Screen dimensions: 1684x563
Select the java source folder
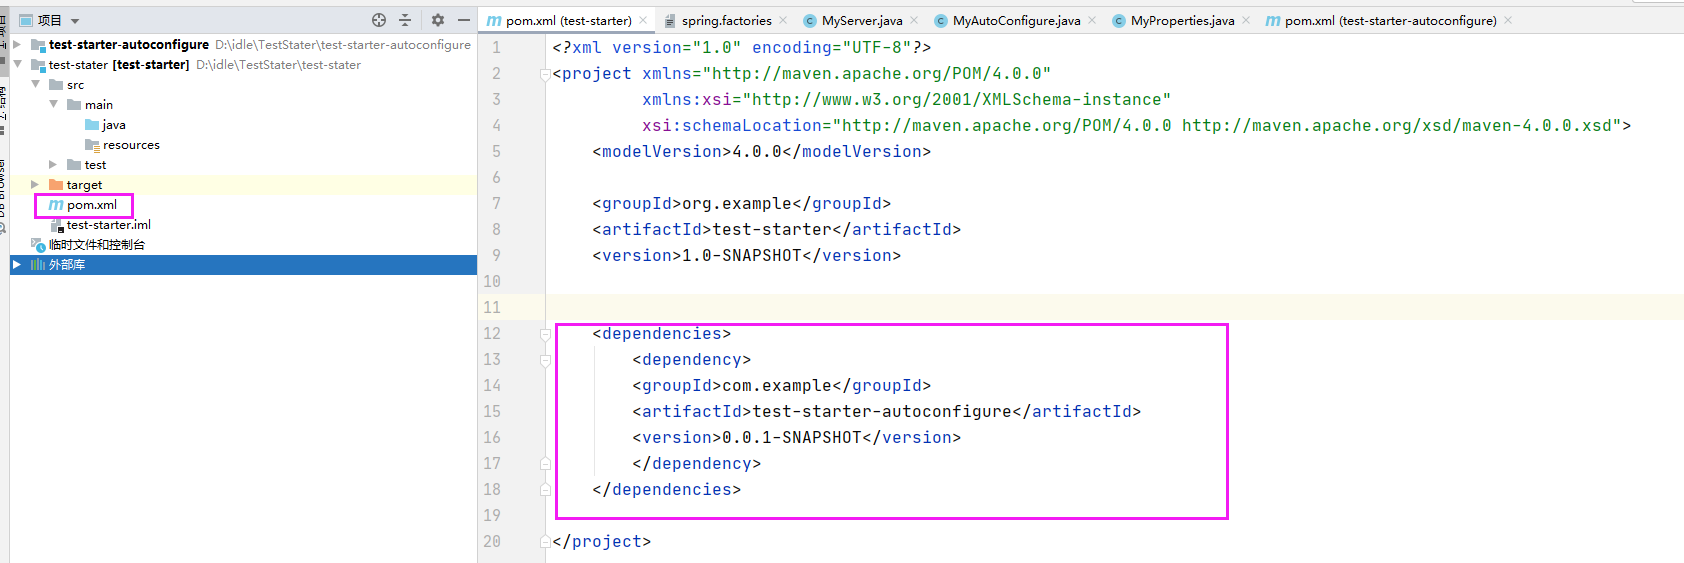(x=114, y=125)
